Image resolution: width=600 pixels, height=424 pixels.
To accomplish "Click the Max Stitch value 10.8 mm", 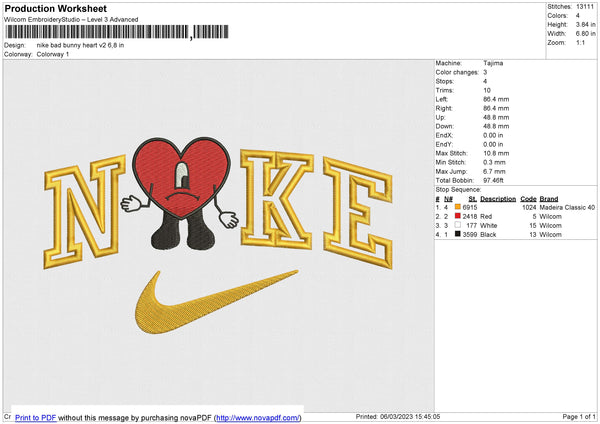I will coord(496,153).
